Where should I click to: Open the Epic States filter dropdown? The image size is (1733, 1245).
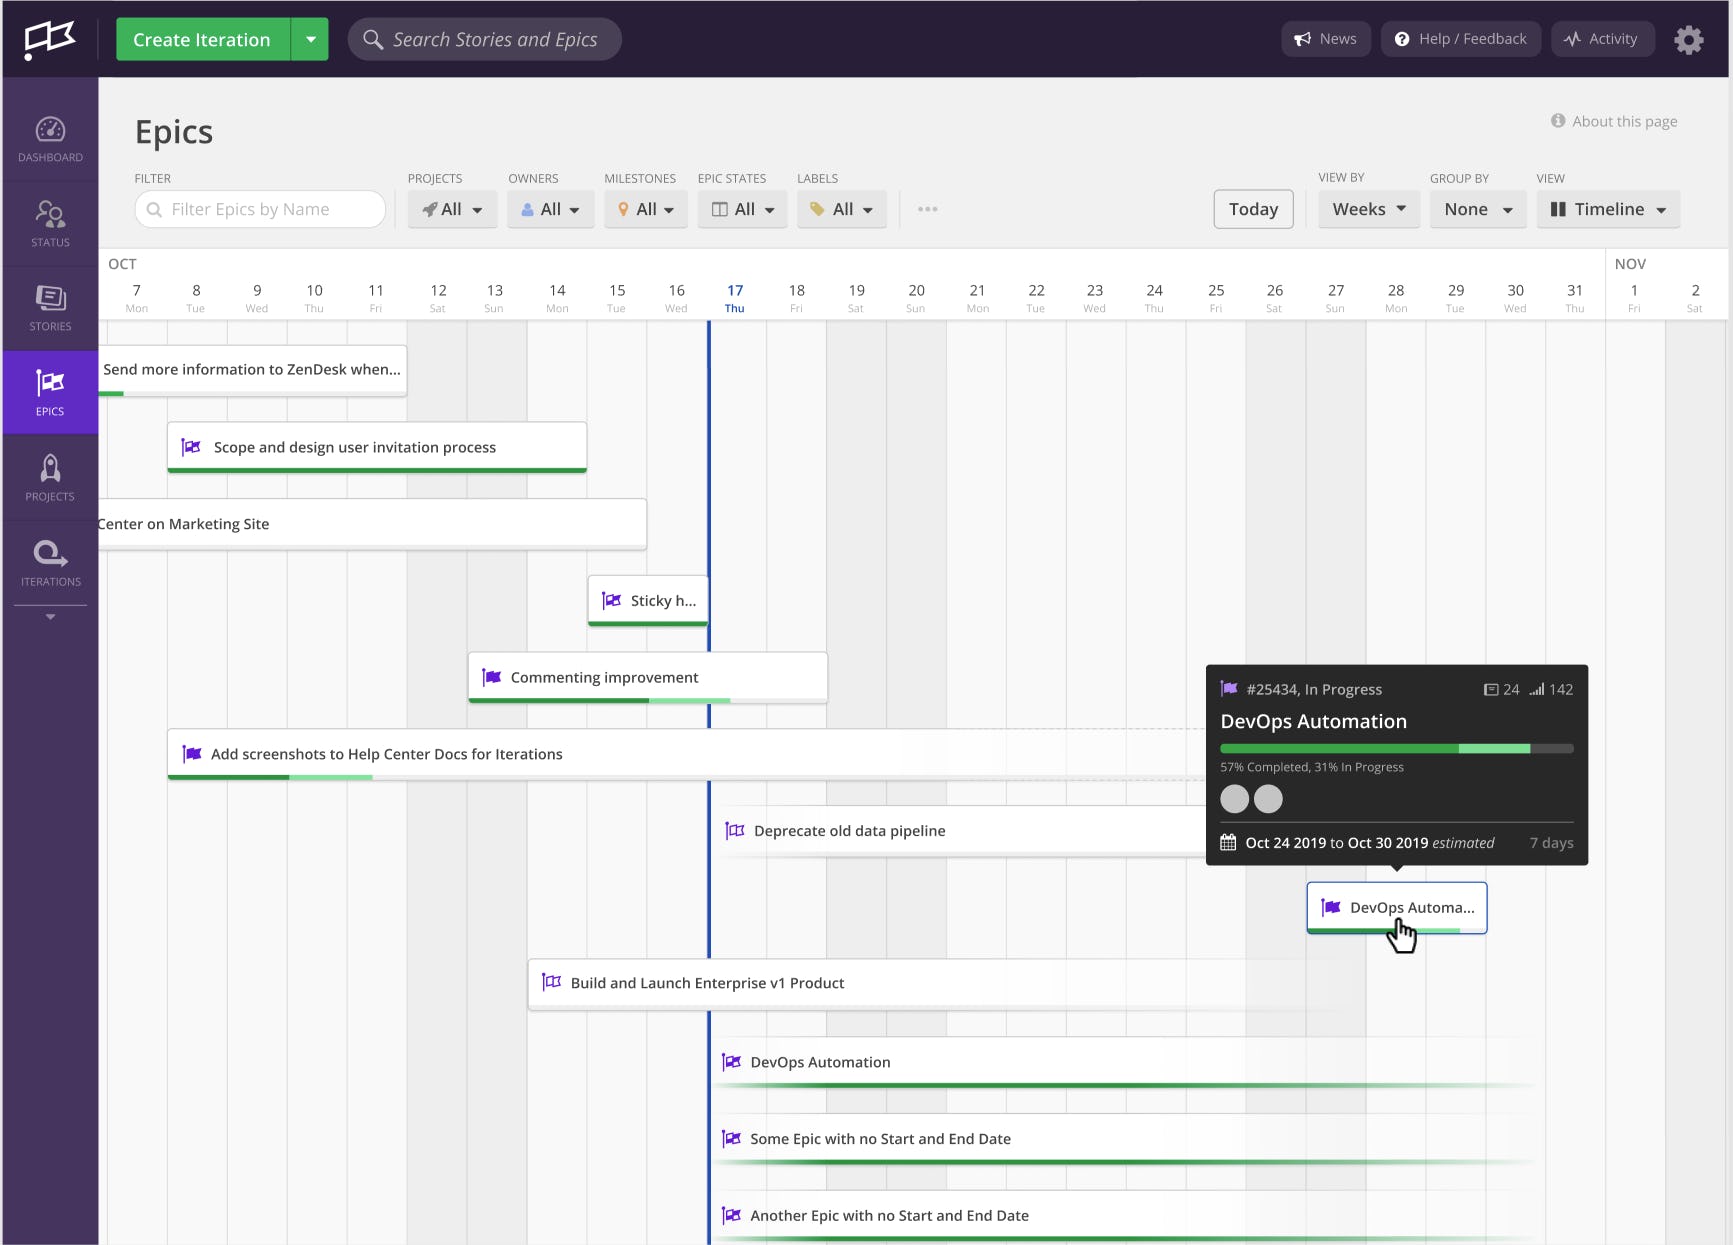point(743,209)
